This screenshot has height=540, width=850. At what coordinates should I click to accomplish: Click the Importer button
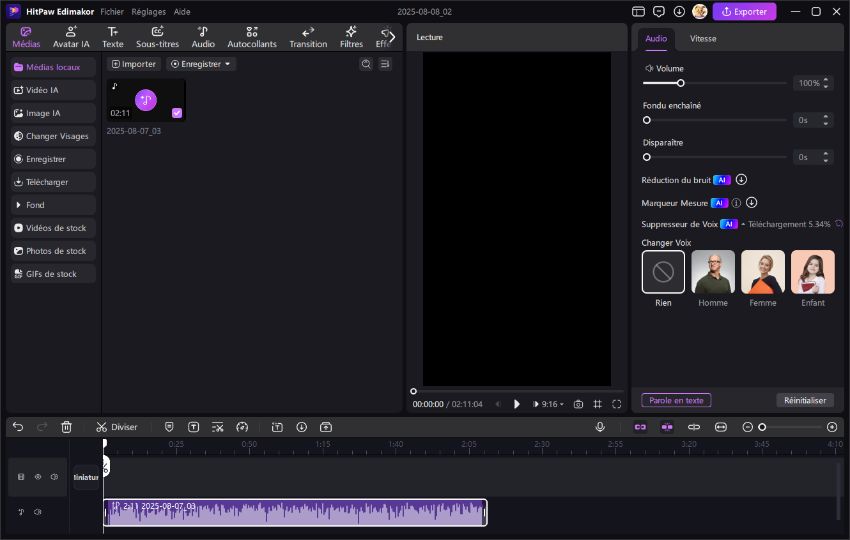134,64
